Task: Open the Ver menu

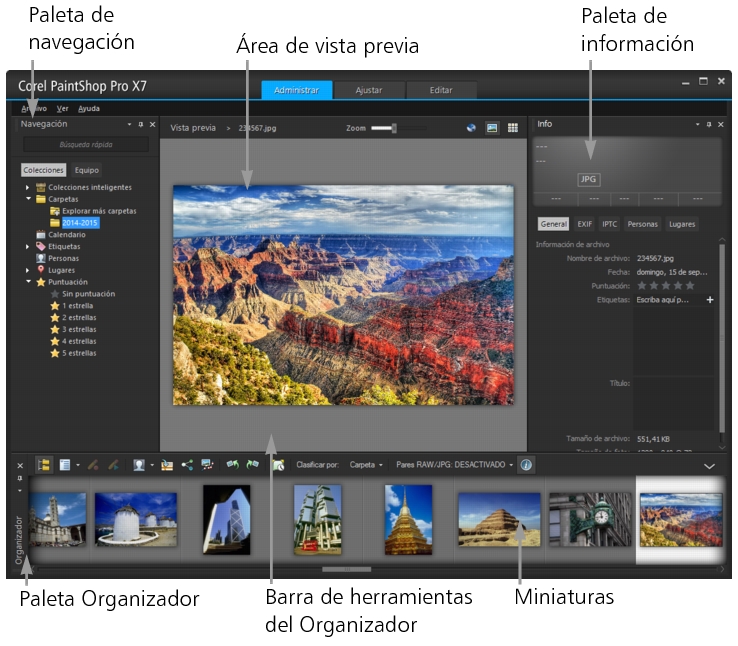Action: [x=62, y=108]
